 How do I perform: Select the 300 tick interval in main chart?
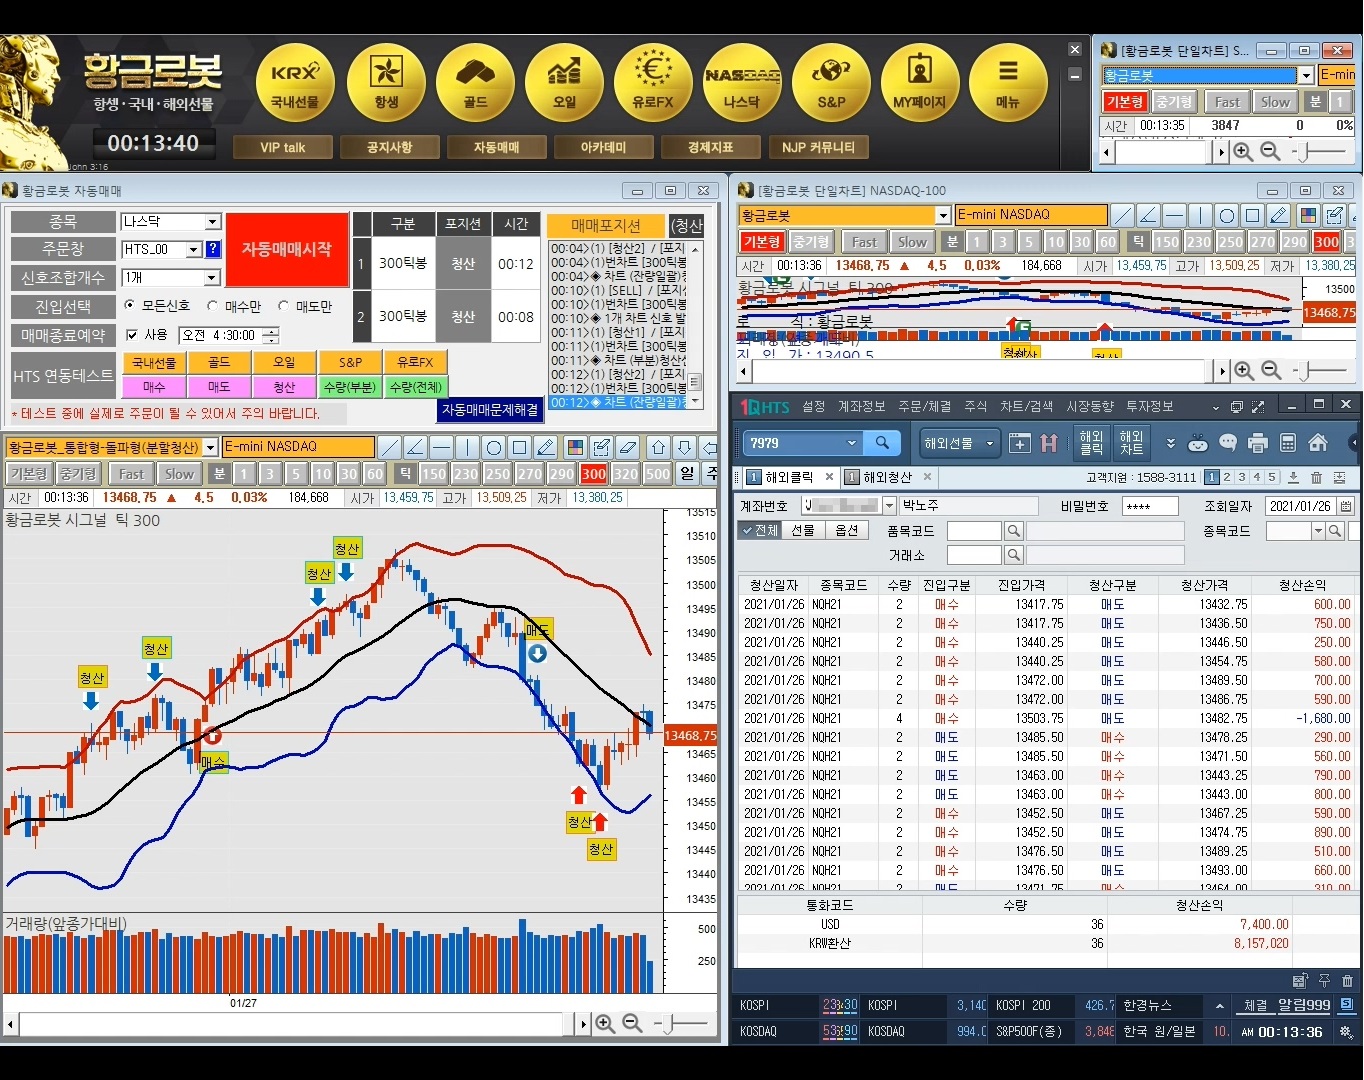(593, 474)
